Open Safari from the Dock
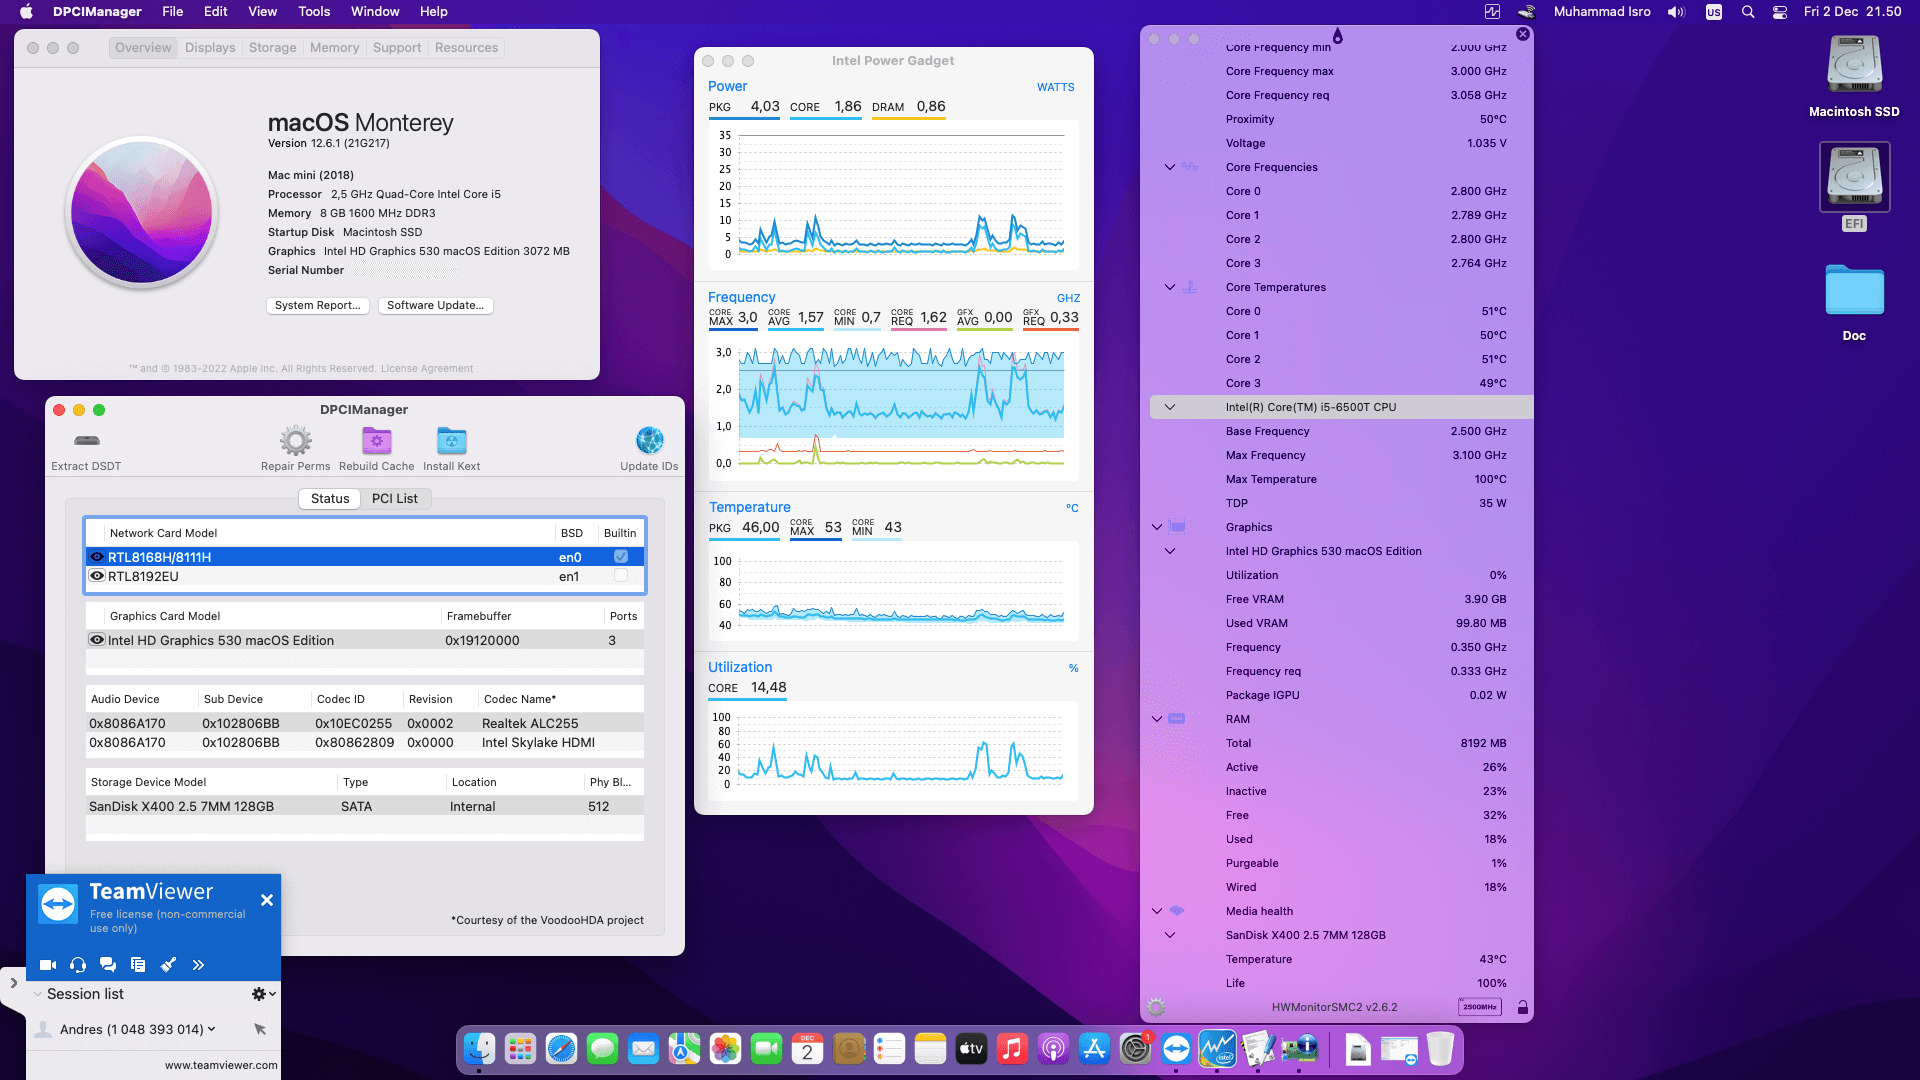Viewport: 1920px width, 1080px height. pos(561,1049)
